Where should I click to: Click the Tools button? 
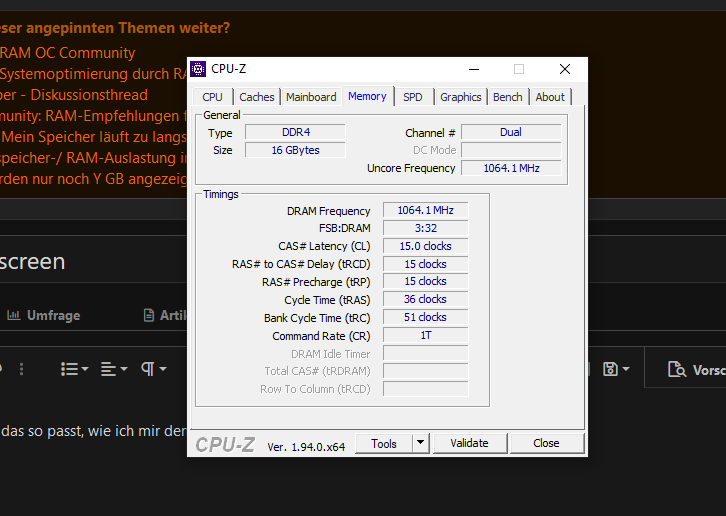point(384,444)
